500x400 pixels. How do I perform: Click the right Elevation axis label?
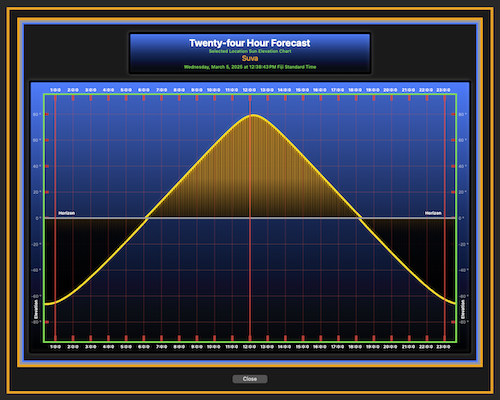click(x=463, y=310)
